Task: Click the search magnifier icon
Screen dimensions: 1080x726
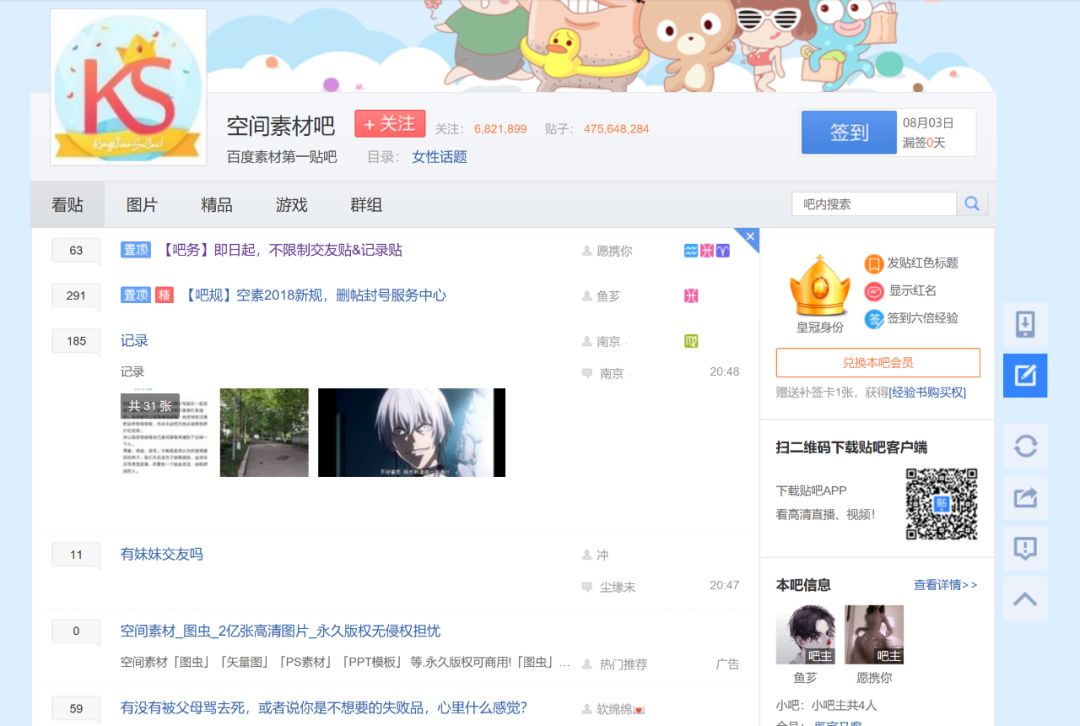Action: (x=971, y=203)
